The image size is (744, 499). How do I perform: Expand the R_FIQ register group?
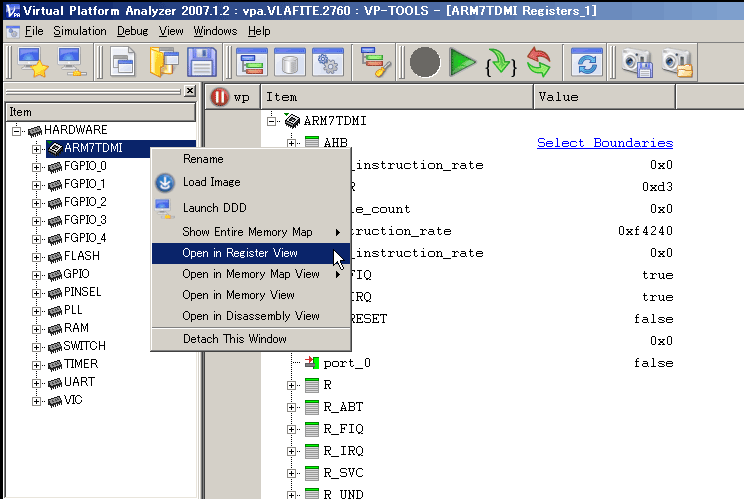291,429
